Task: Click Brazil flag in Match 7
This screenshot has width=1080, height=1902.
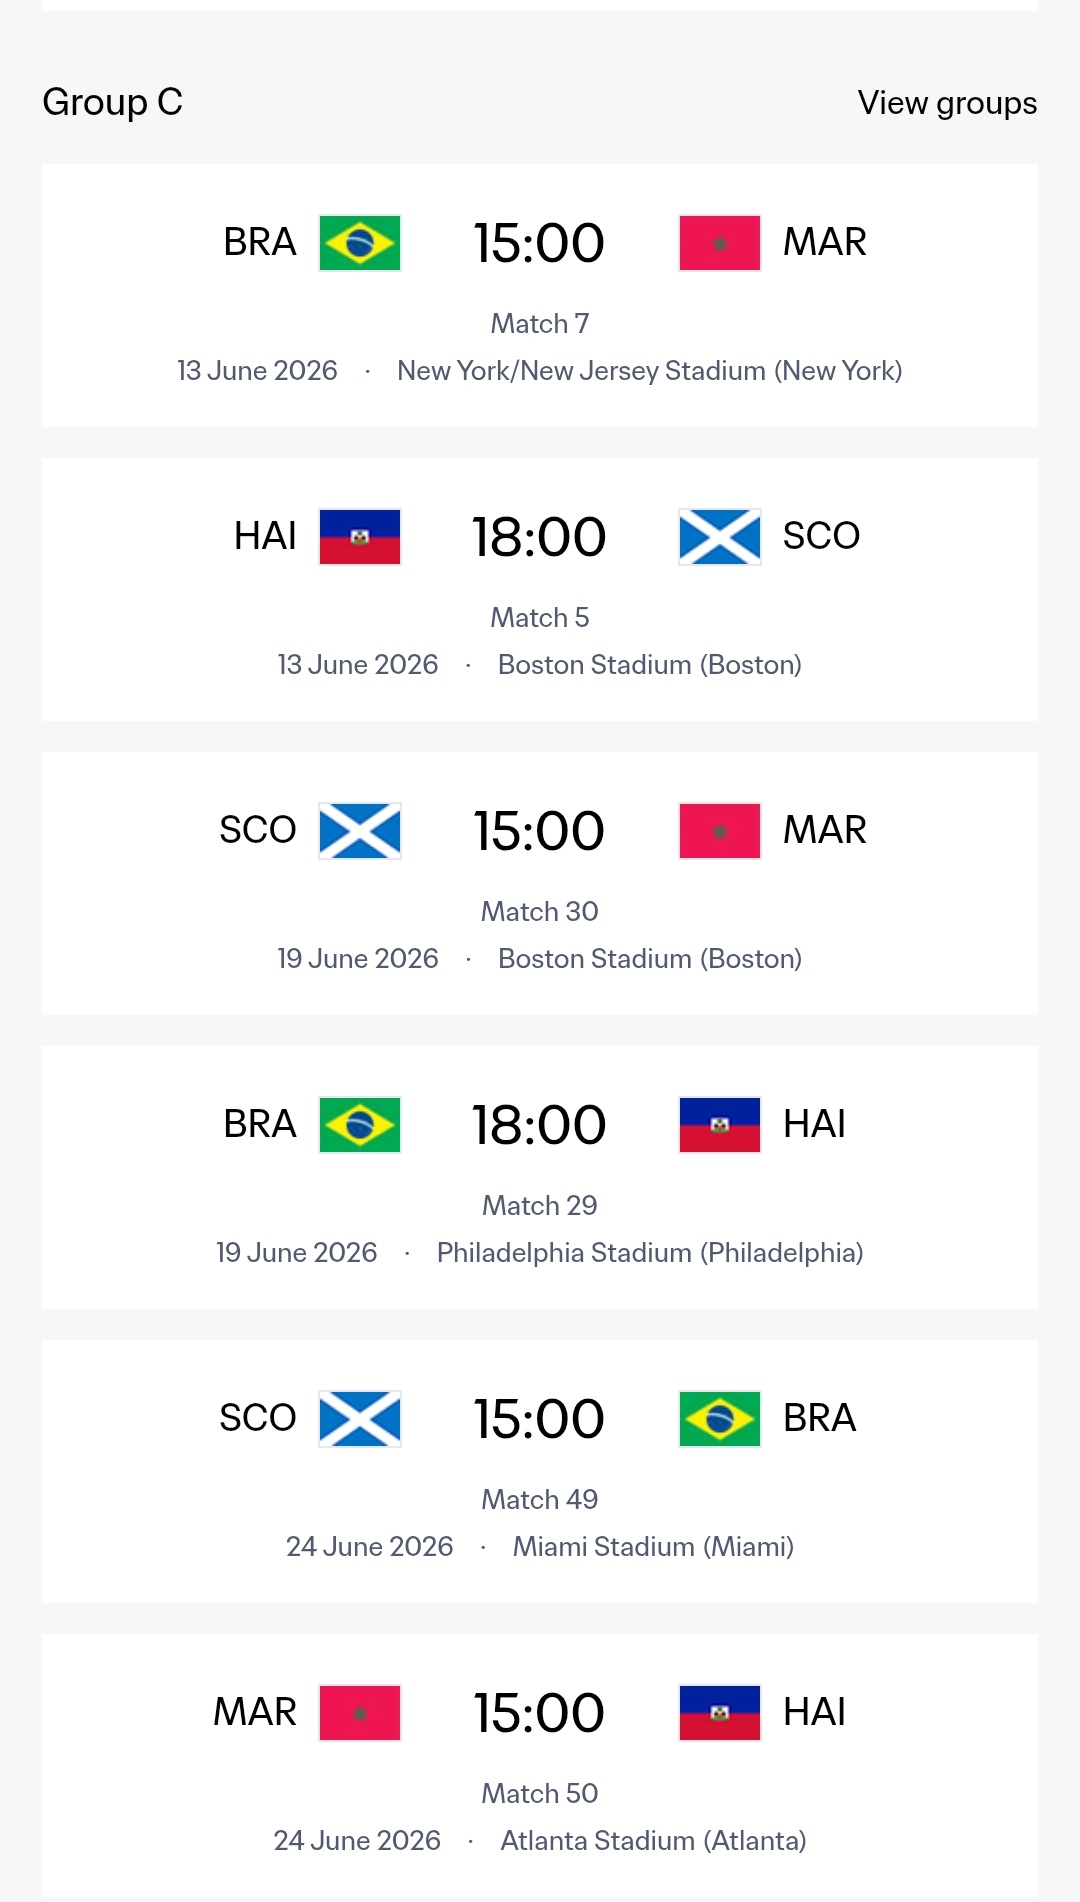Action: [360, 243]
